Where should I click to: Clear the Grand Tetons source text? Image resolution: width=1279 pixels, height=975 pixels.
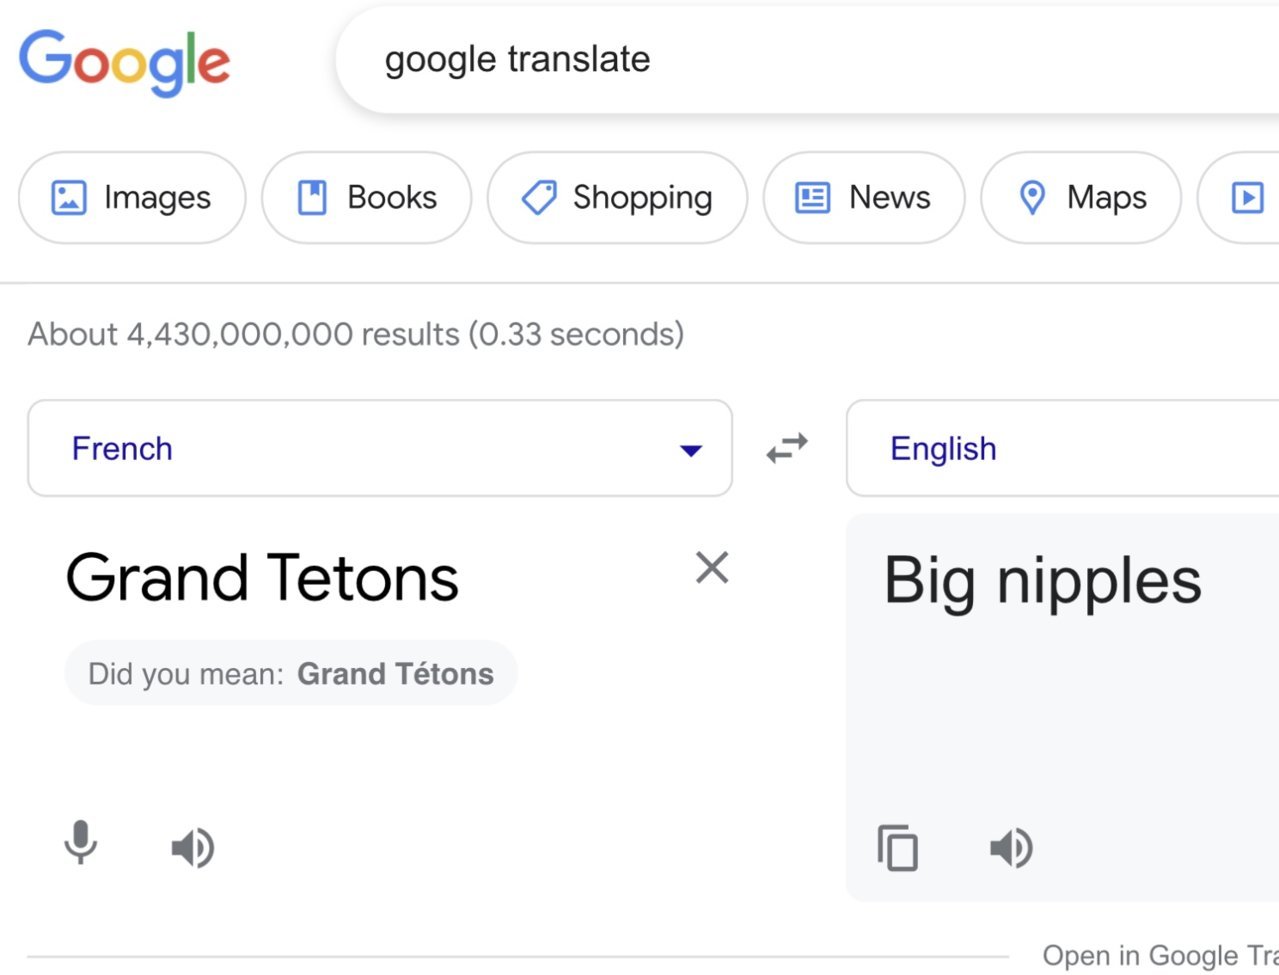712,568
